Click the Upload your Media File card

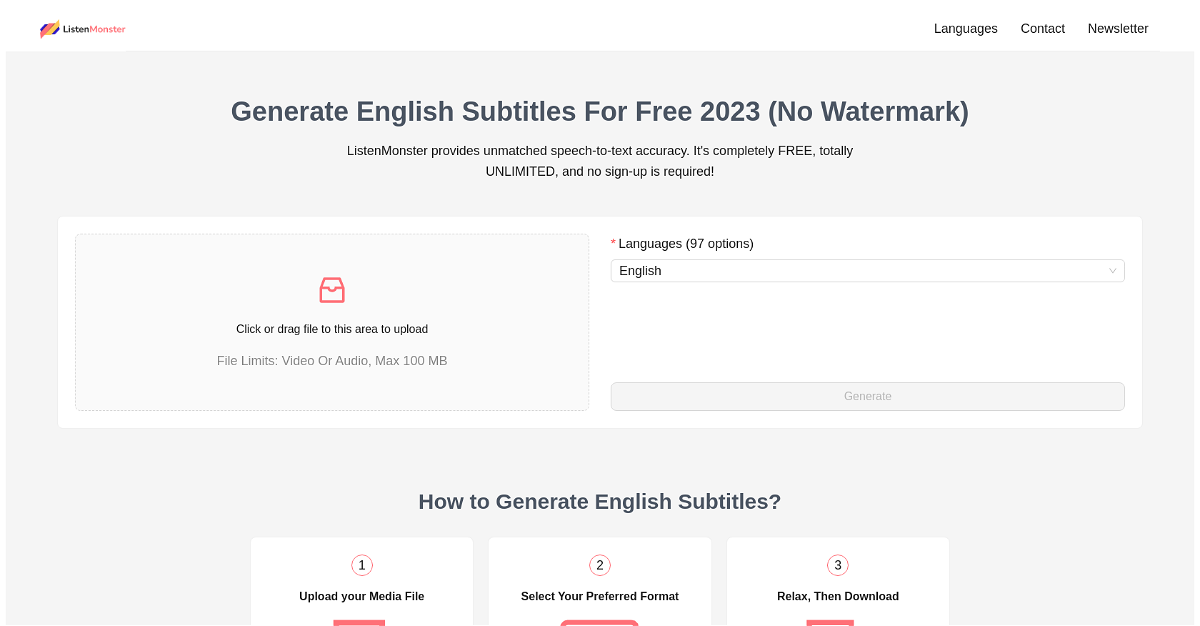362,582
